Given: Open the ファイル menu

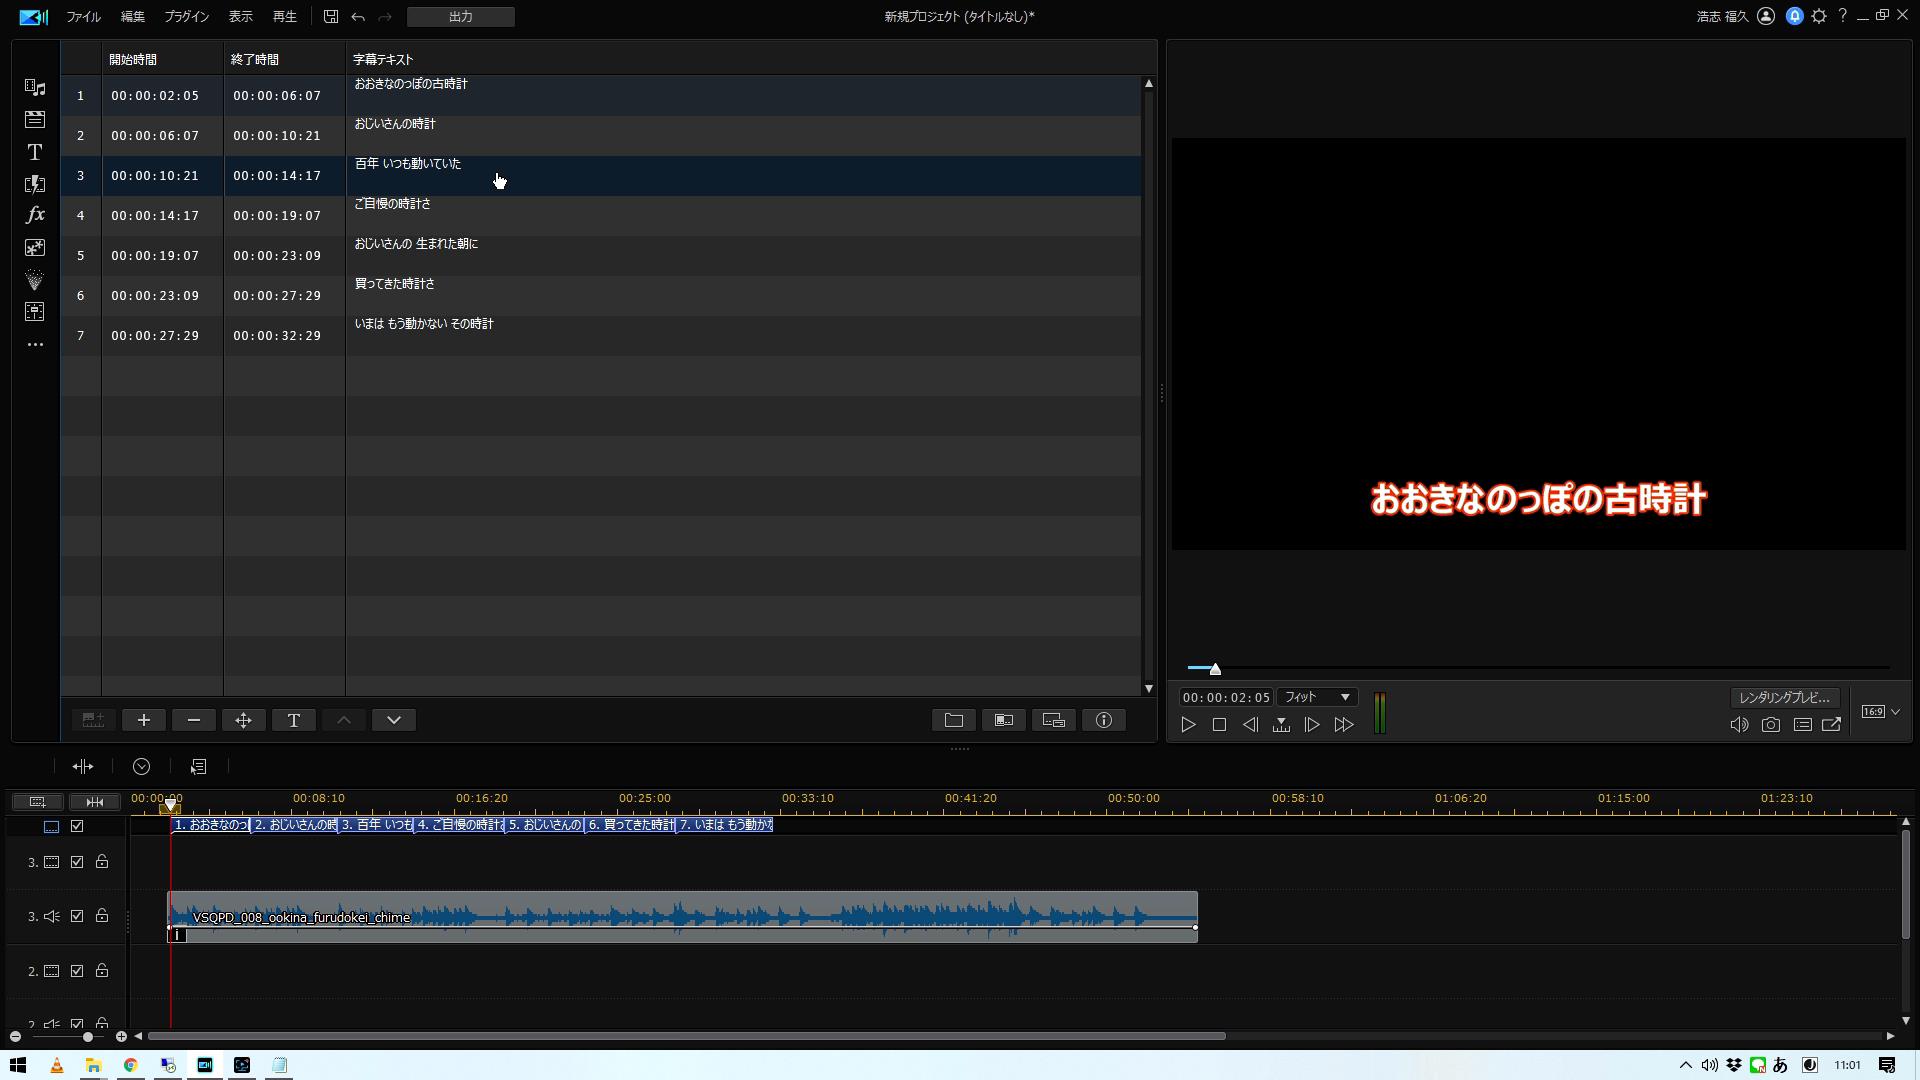Looking at the screenshot, I should tap(83, 17).
